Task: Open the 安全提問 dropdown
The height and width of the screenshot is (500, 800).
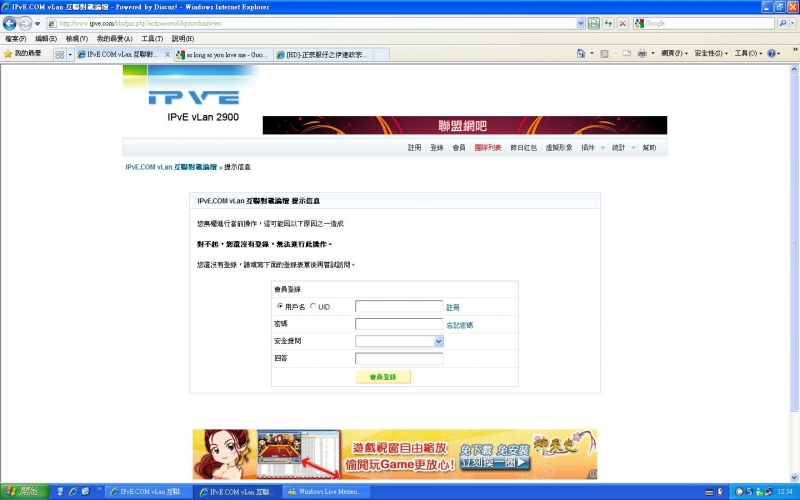Action: point(399,341)
